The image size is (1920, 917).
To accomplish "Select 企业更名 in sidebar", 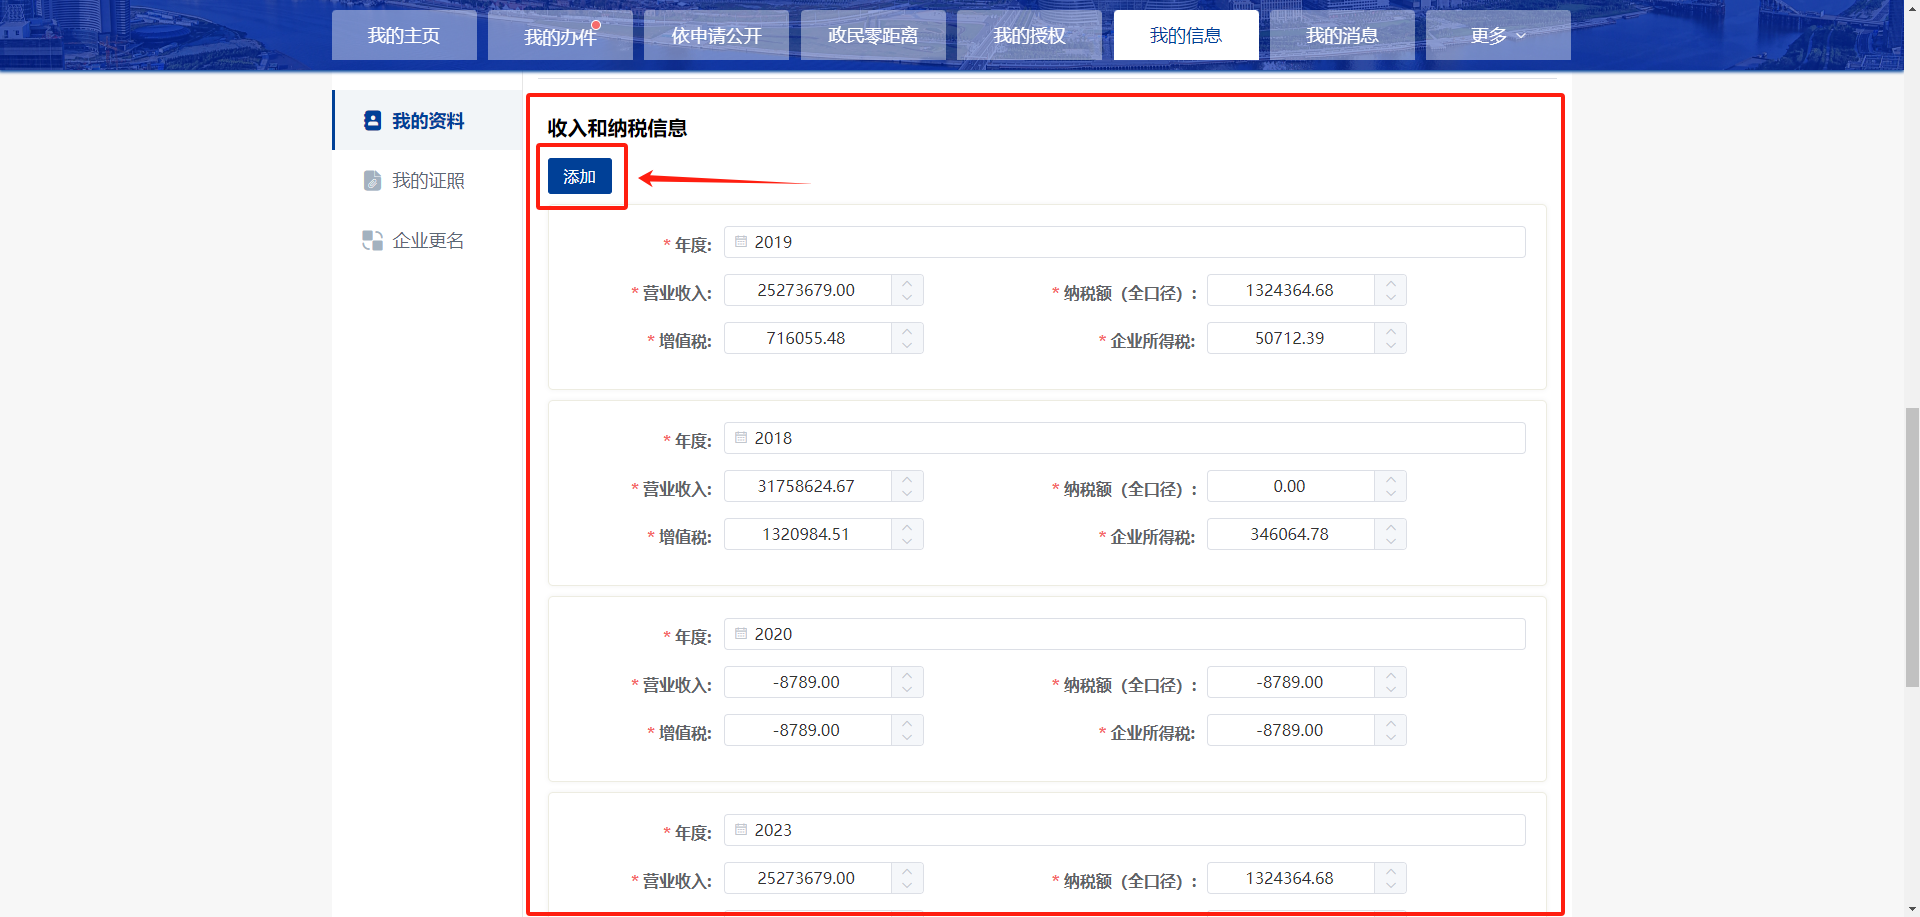I will (428, 241).
